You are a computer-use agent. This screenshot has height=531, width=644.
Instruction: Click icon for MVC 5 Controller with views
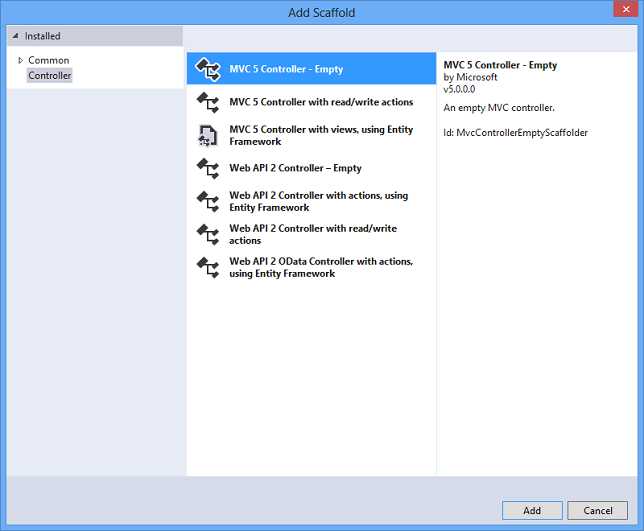(x=208, y=135)
